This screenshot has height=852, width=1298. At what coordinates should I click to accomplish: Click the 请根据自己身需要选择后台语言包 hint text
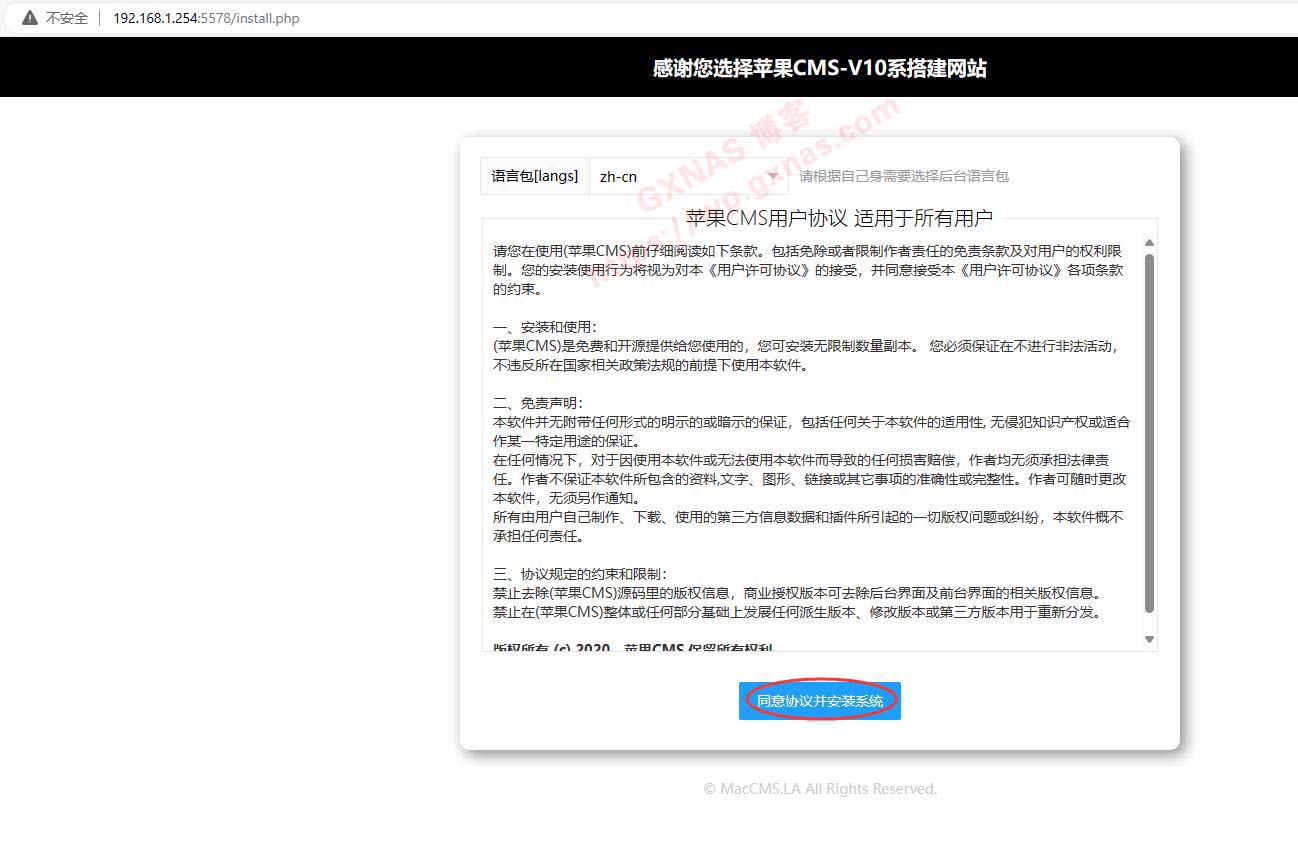[x=903, y=176]
